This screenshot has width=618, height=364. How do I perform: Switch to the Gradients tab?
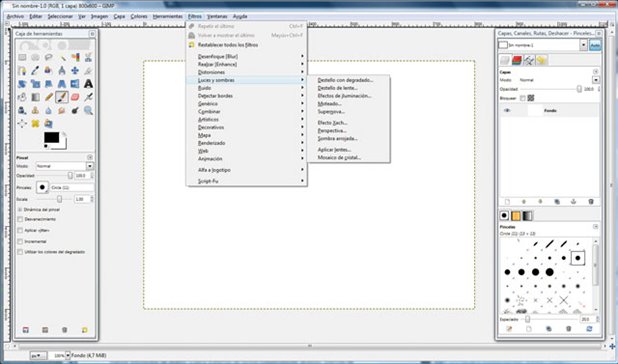coord(527,216)
